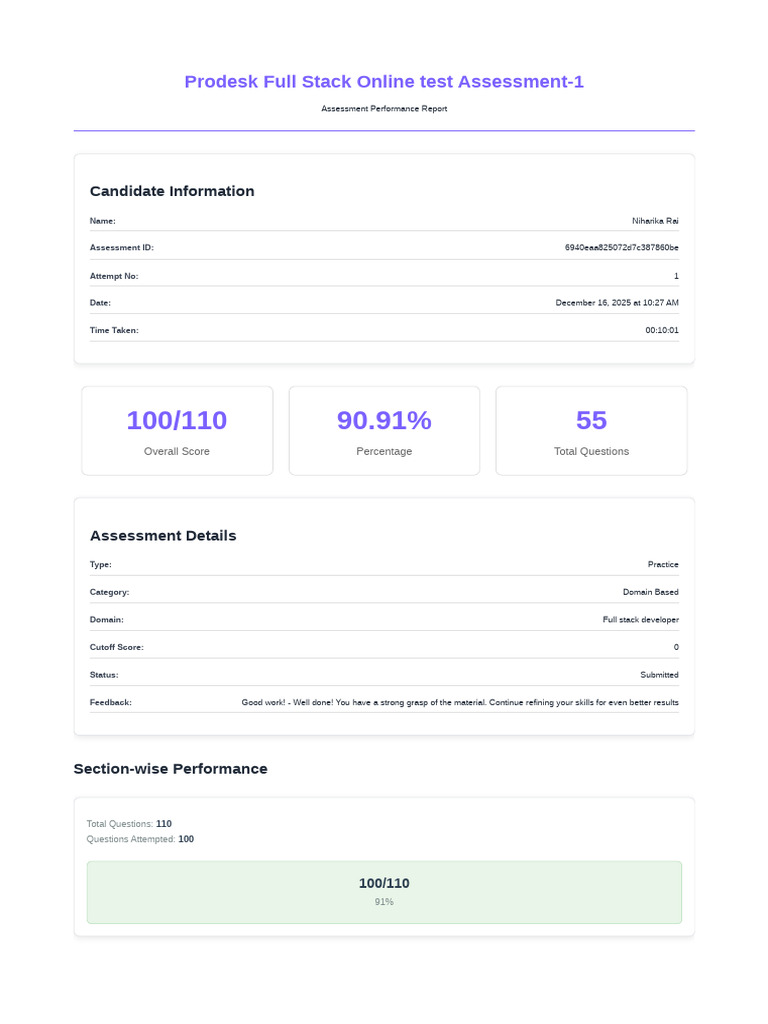Click the Assessment ID: label

click(x=121, y=248)
